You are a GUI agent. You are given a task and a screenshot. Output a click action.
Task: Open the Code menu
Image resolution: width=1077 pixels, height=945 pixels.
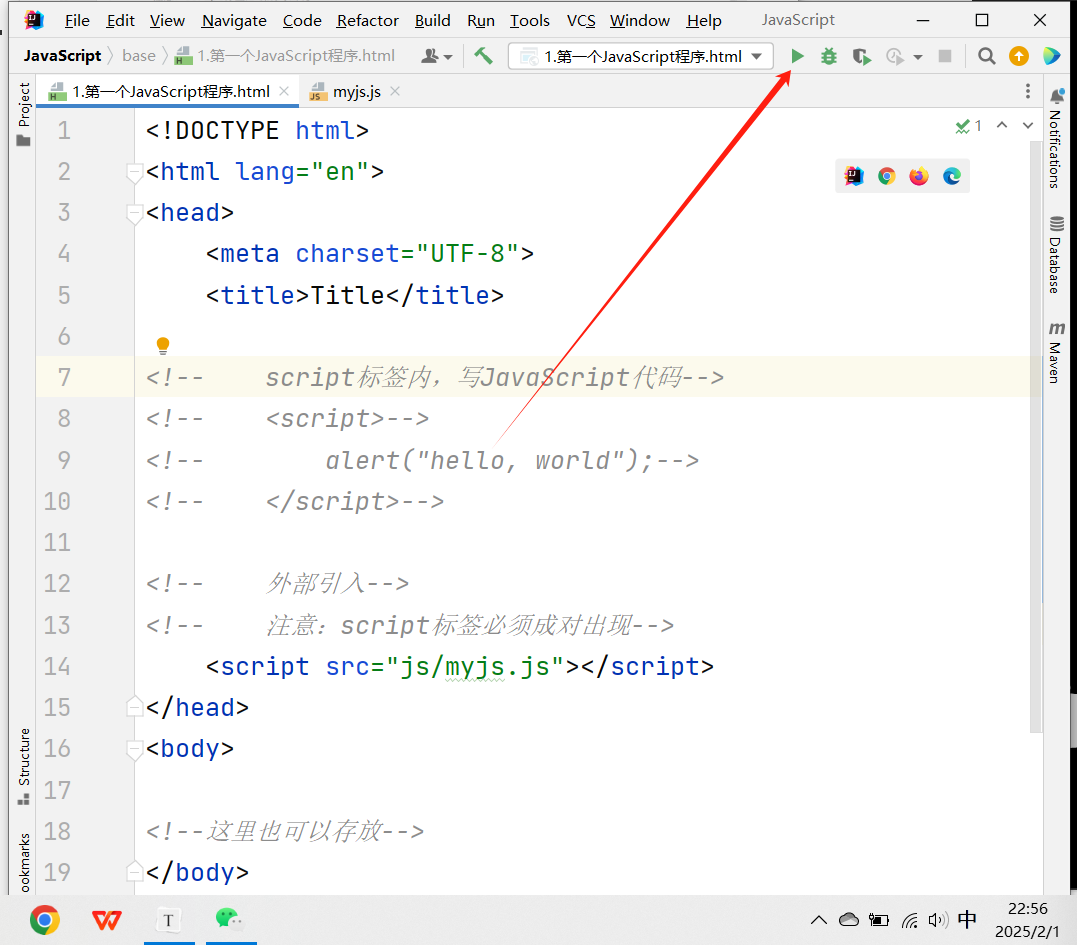coord(302,21)
